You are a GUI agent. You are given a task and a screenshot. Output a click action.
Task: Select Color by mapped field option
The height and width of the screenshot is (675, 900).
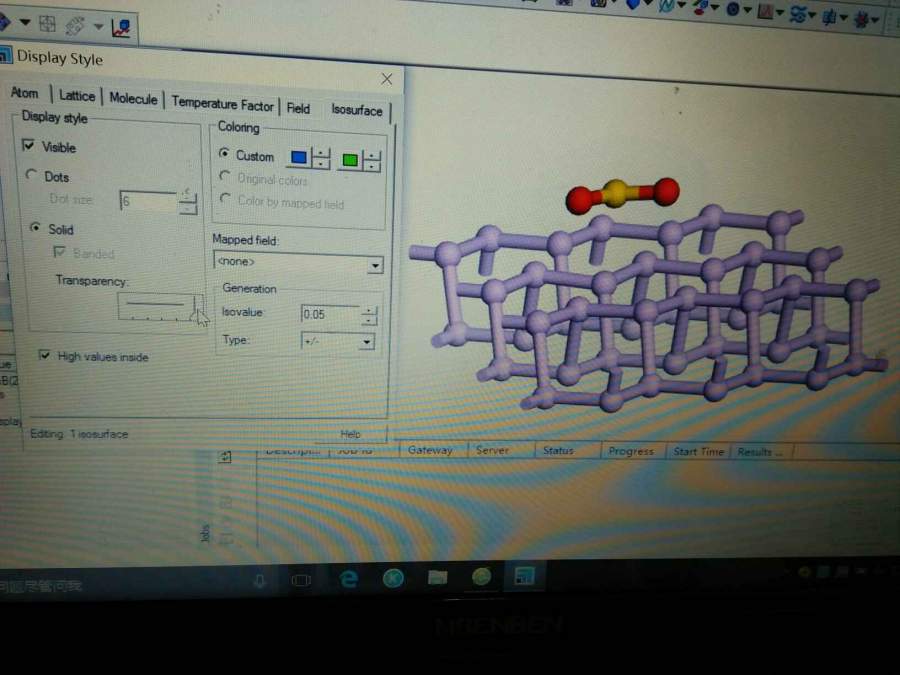point(225,199)
